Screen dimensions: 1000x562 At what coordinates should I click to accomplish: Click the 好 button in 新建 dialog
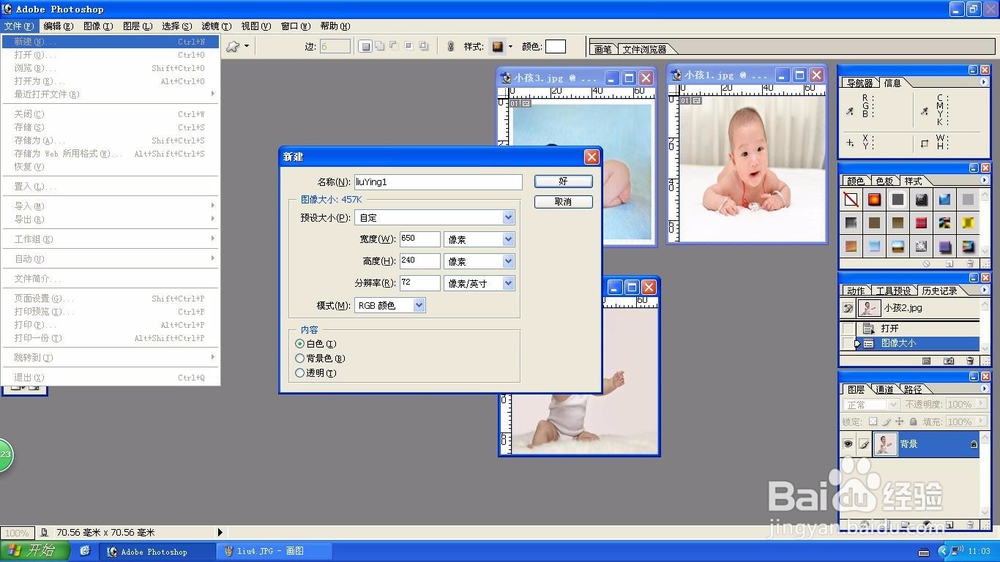click(563, 181)
